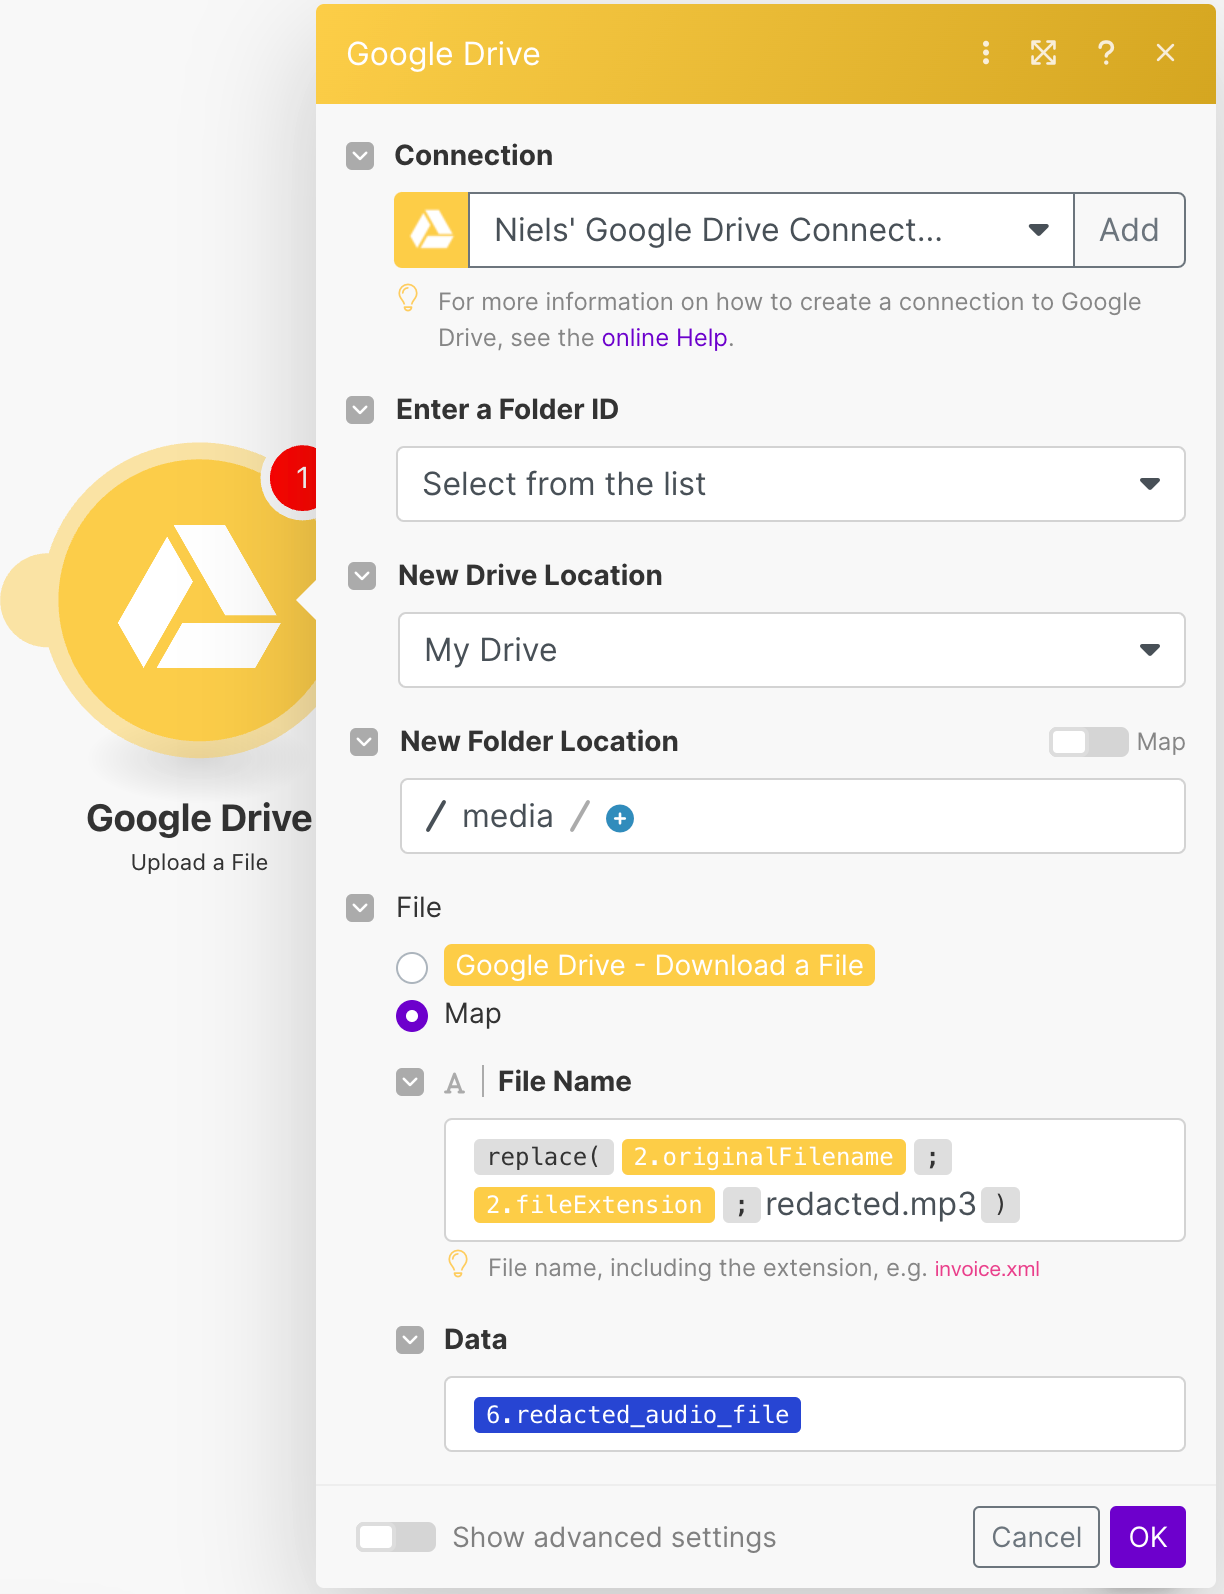
Task: Expand the dialog with the fullscreen icon
Action: (x=1044, y=53)
